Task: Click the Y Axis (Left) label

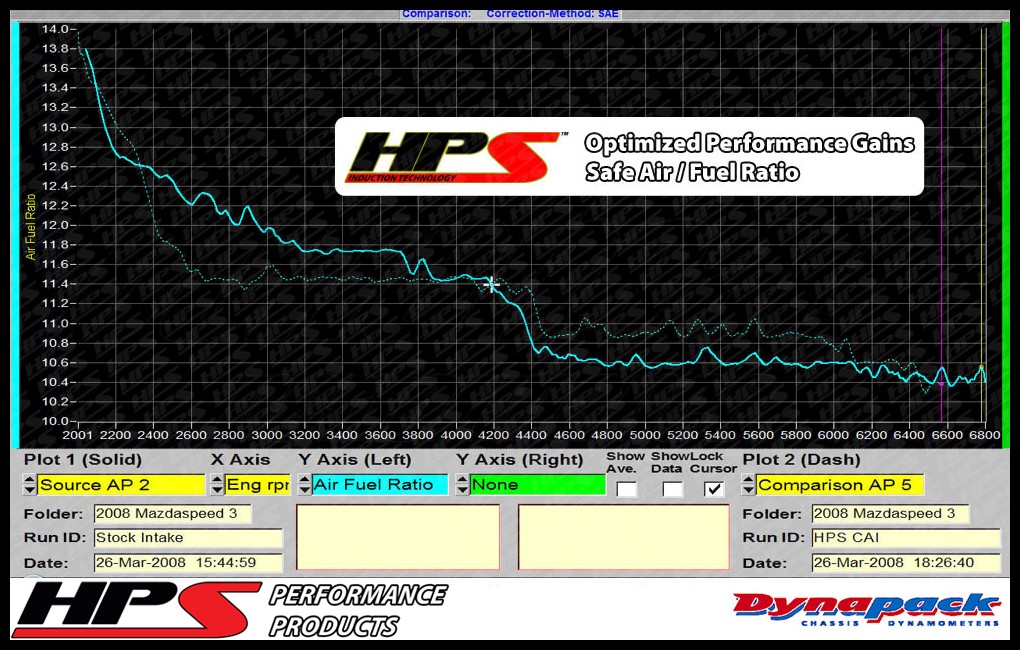Action: click(355, 460)
